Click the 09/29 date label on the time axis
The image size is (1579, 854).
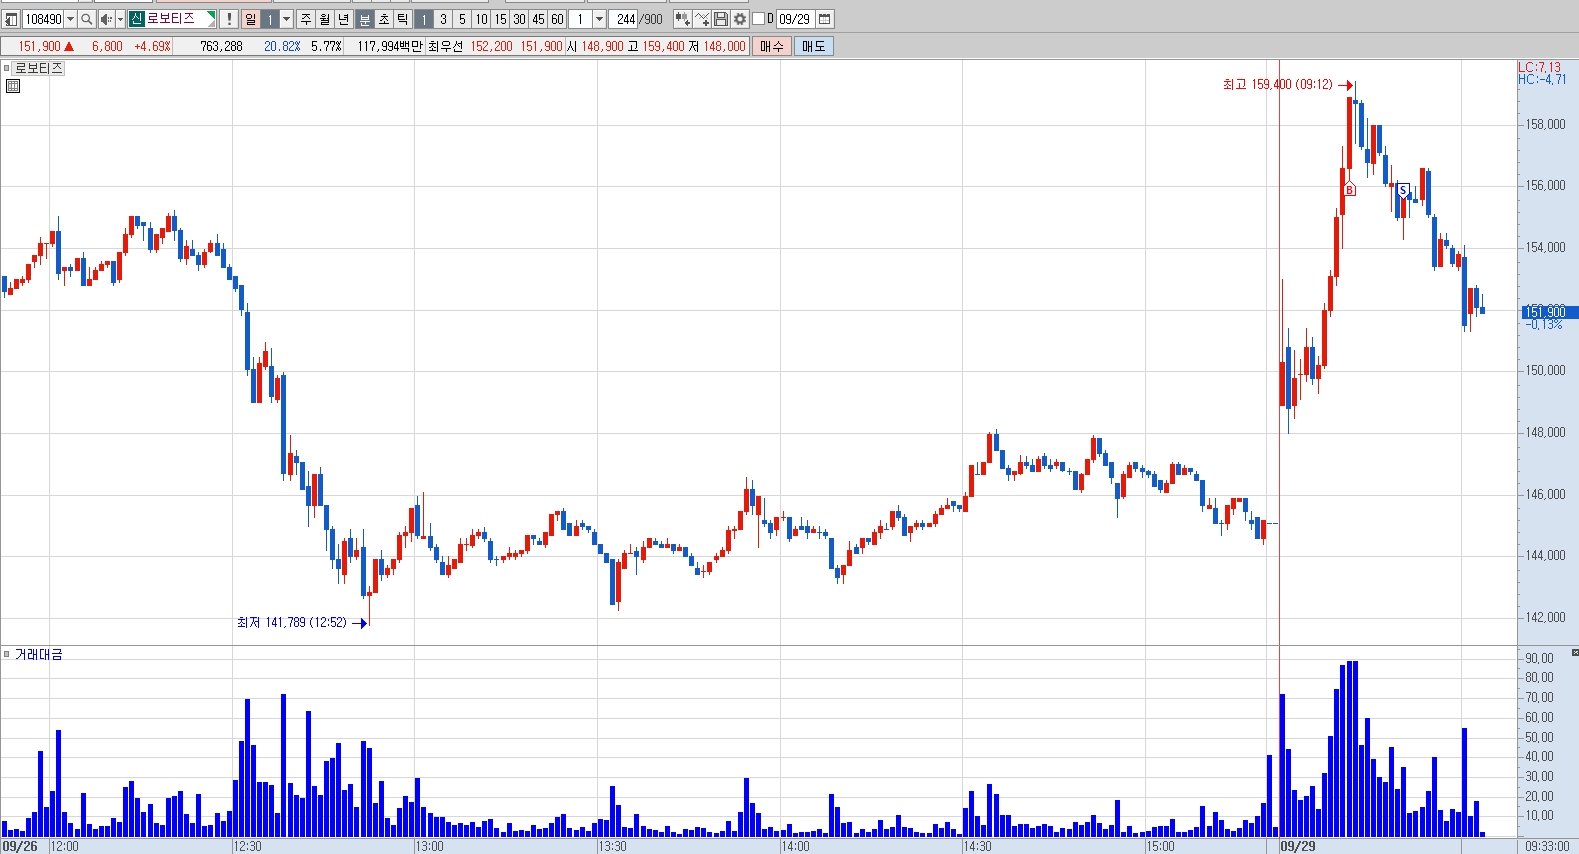point(1298,846)
